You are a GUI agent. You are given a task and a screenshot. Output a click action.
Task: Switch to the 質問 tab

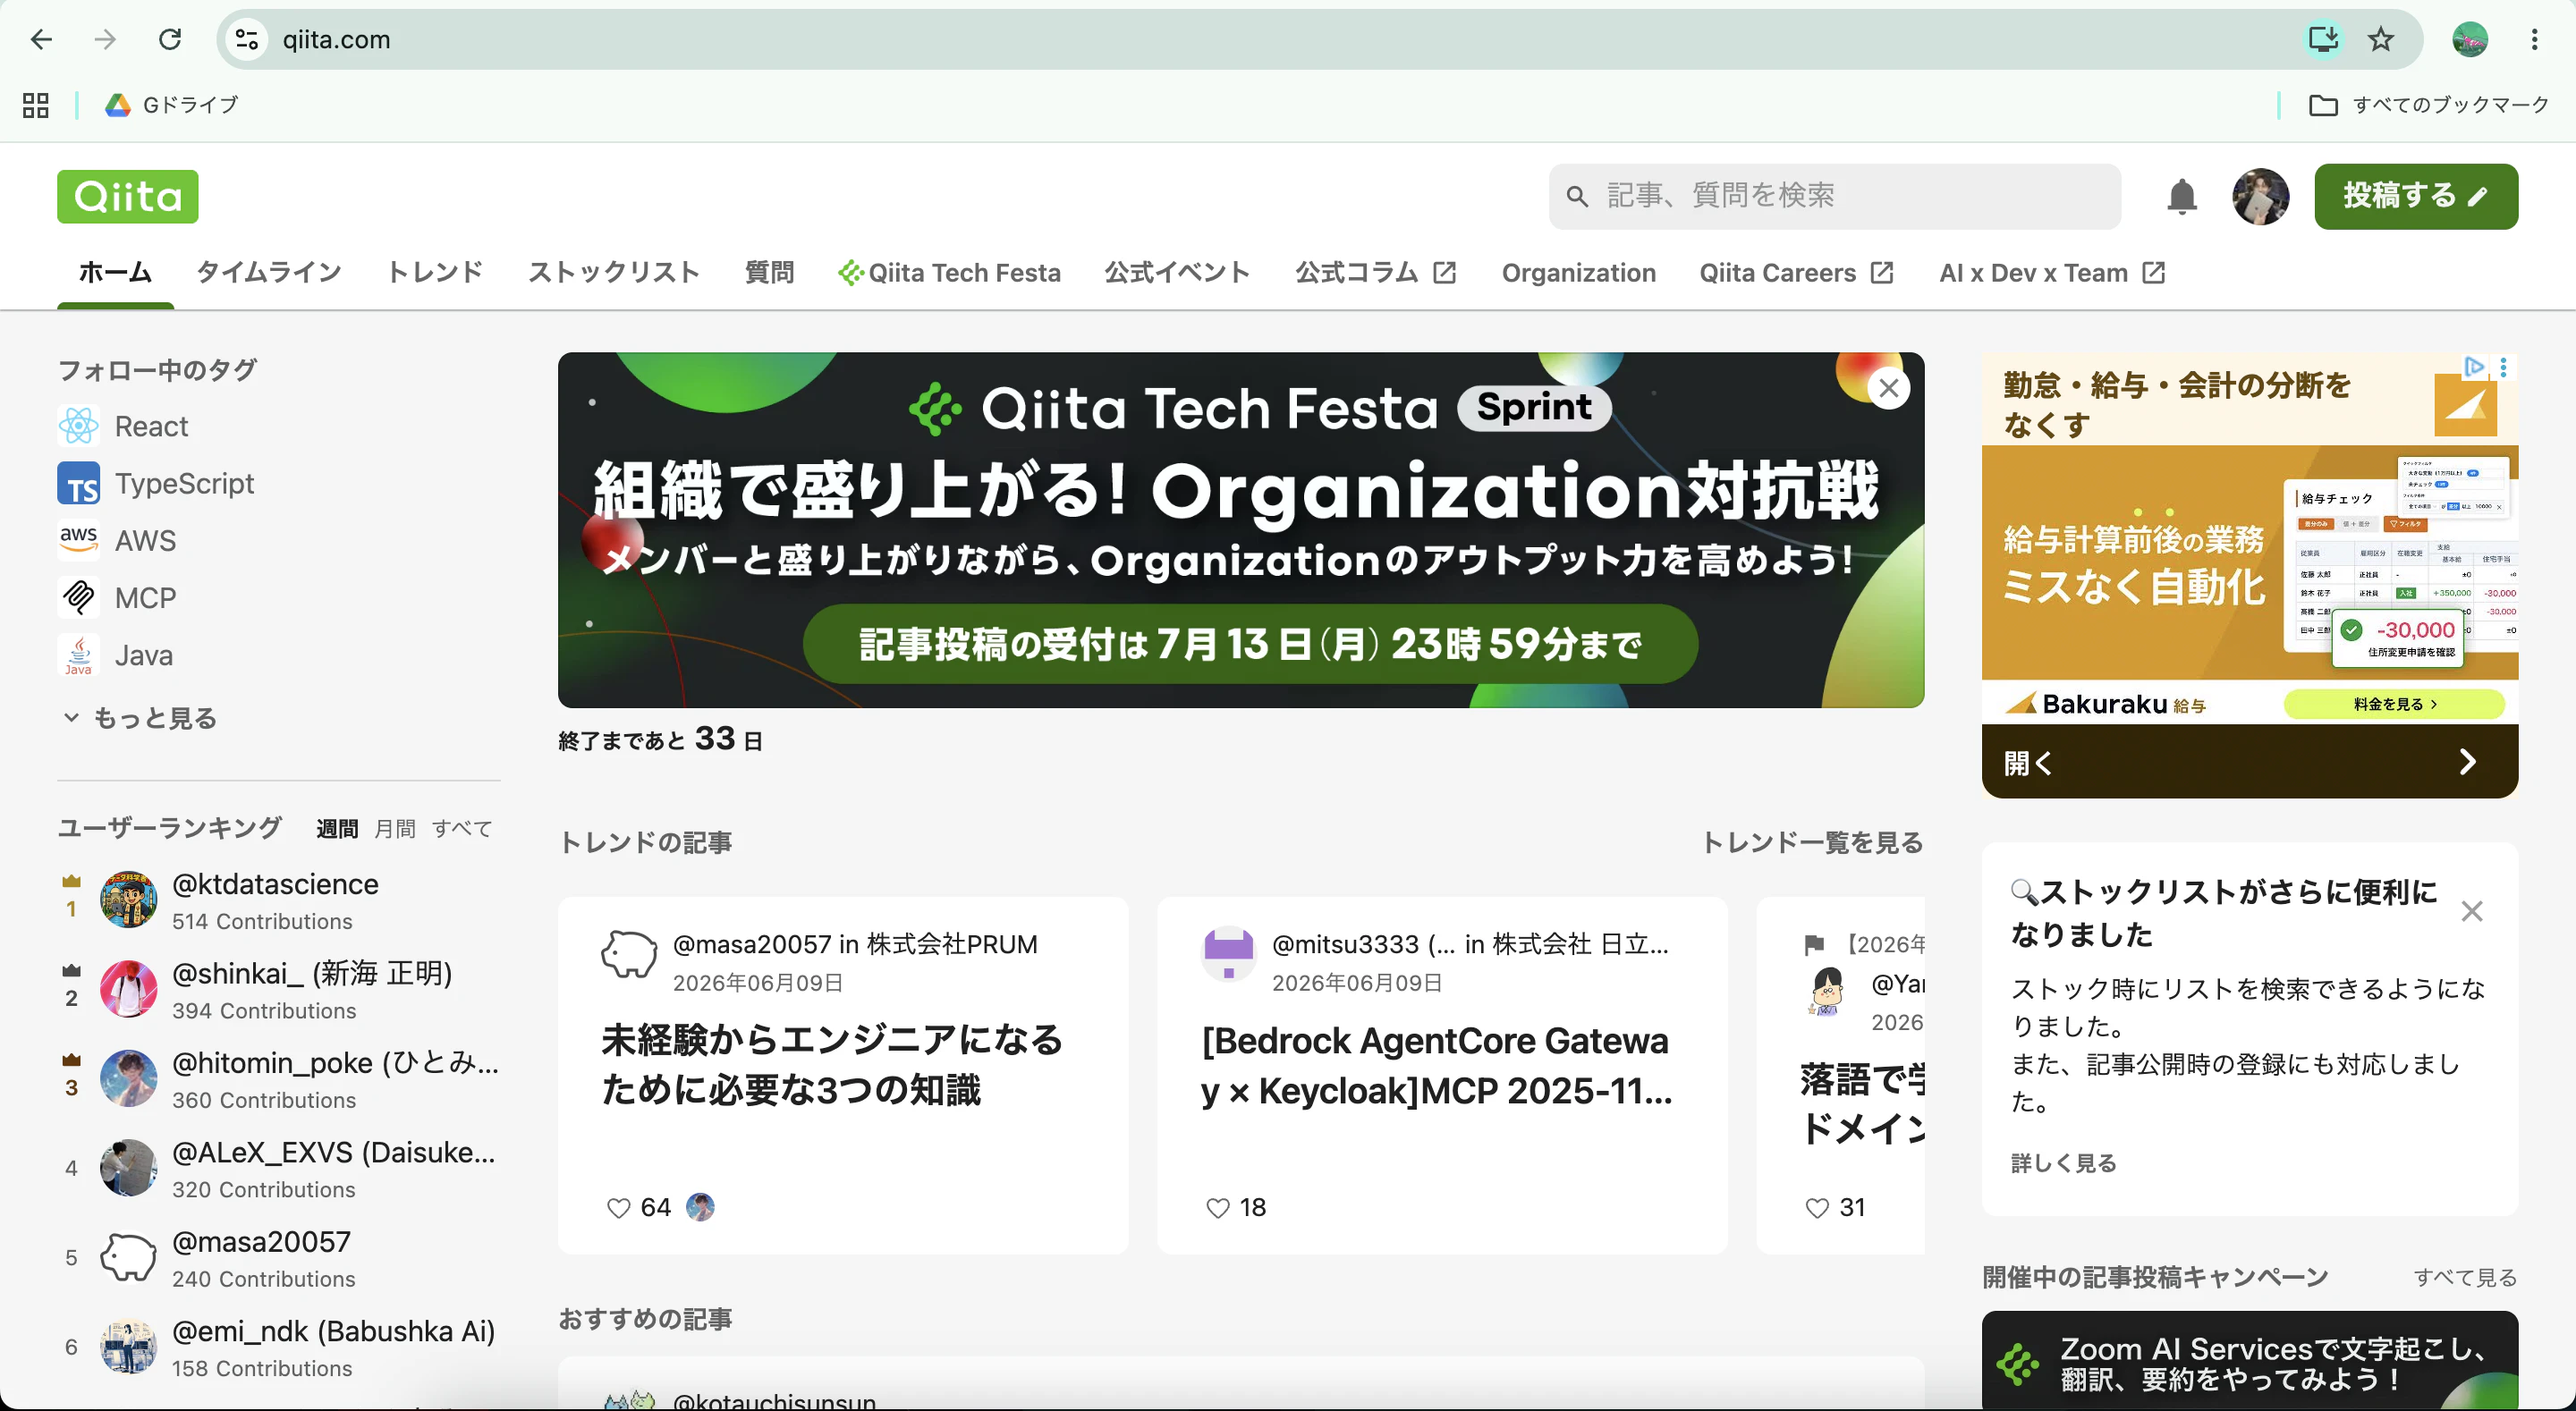769,272
